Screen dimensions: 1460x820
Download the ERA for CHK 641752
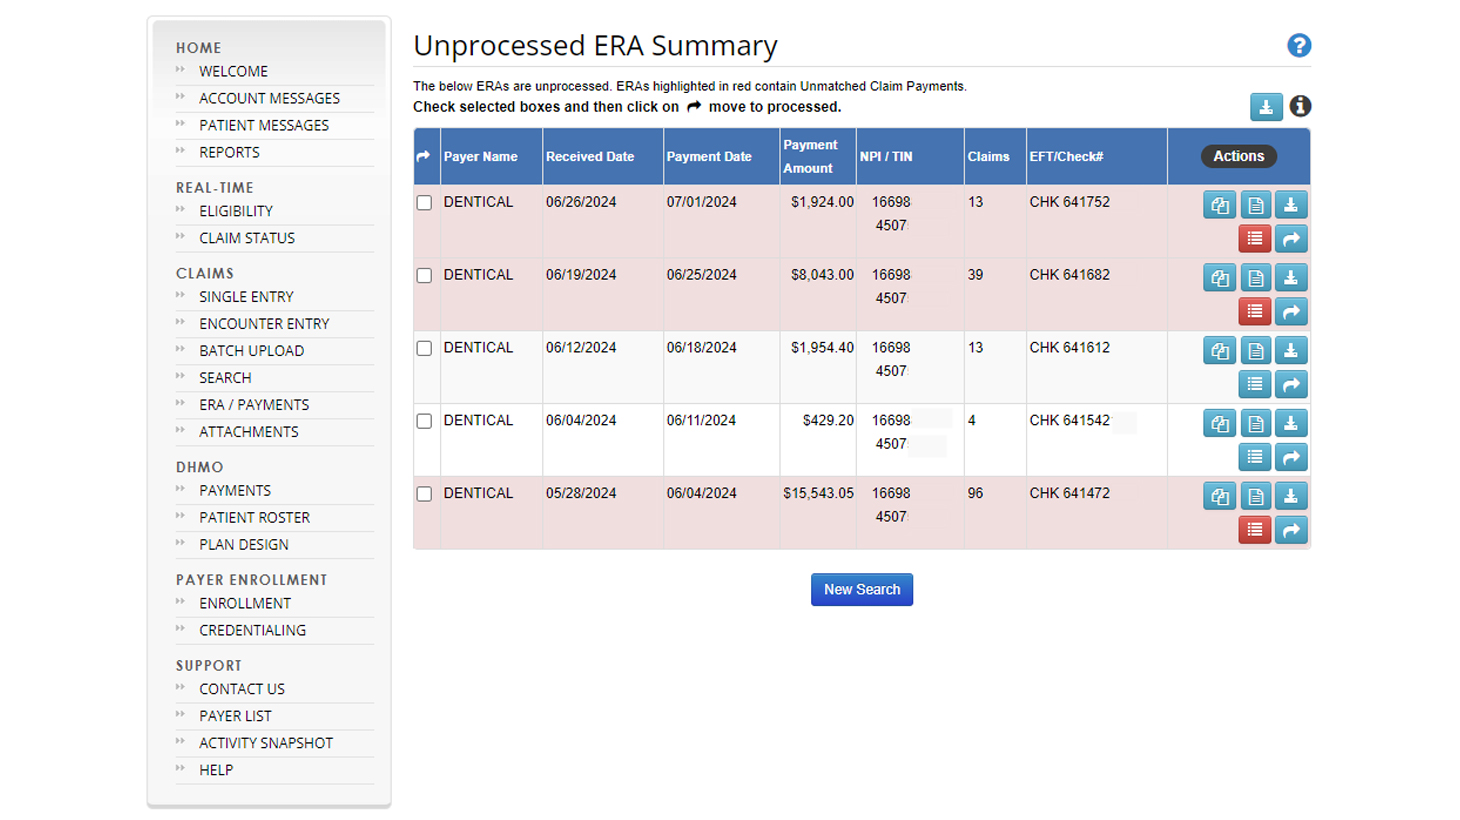1291,205
